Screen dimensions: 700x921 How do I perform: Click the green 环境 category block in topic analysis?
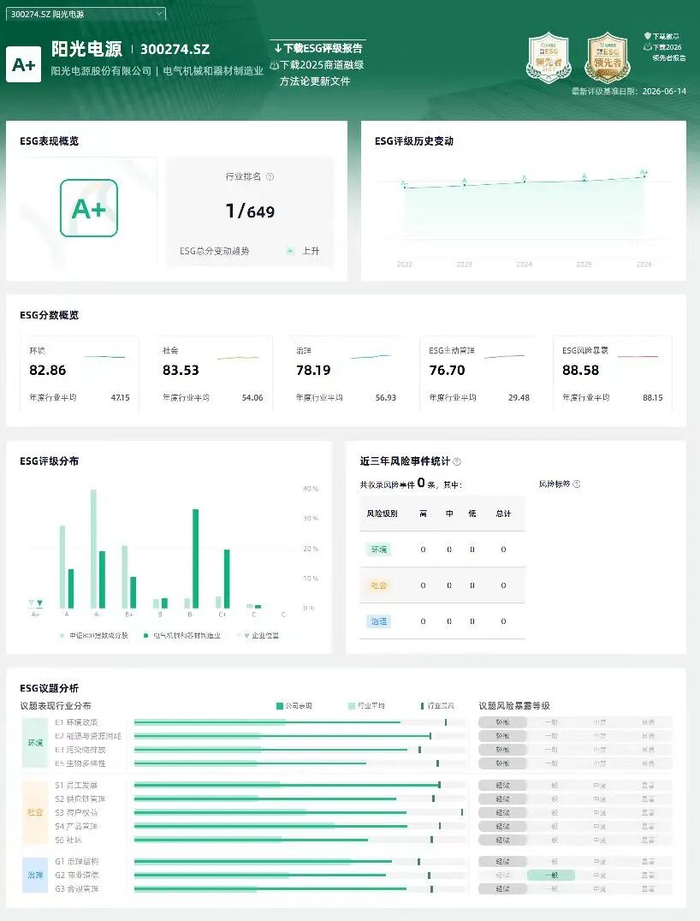[35, 742]
